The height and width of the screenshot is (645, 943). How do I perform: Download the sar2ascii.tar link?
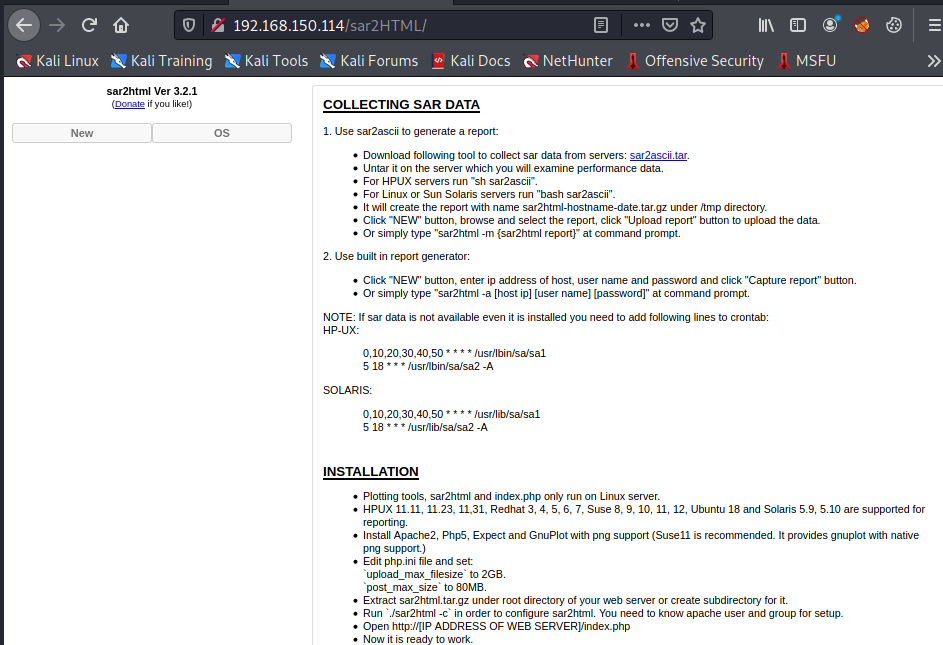(x=658, y=155)
